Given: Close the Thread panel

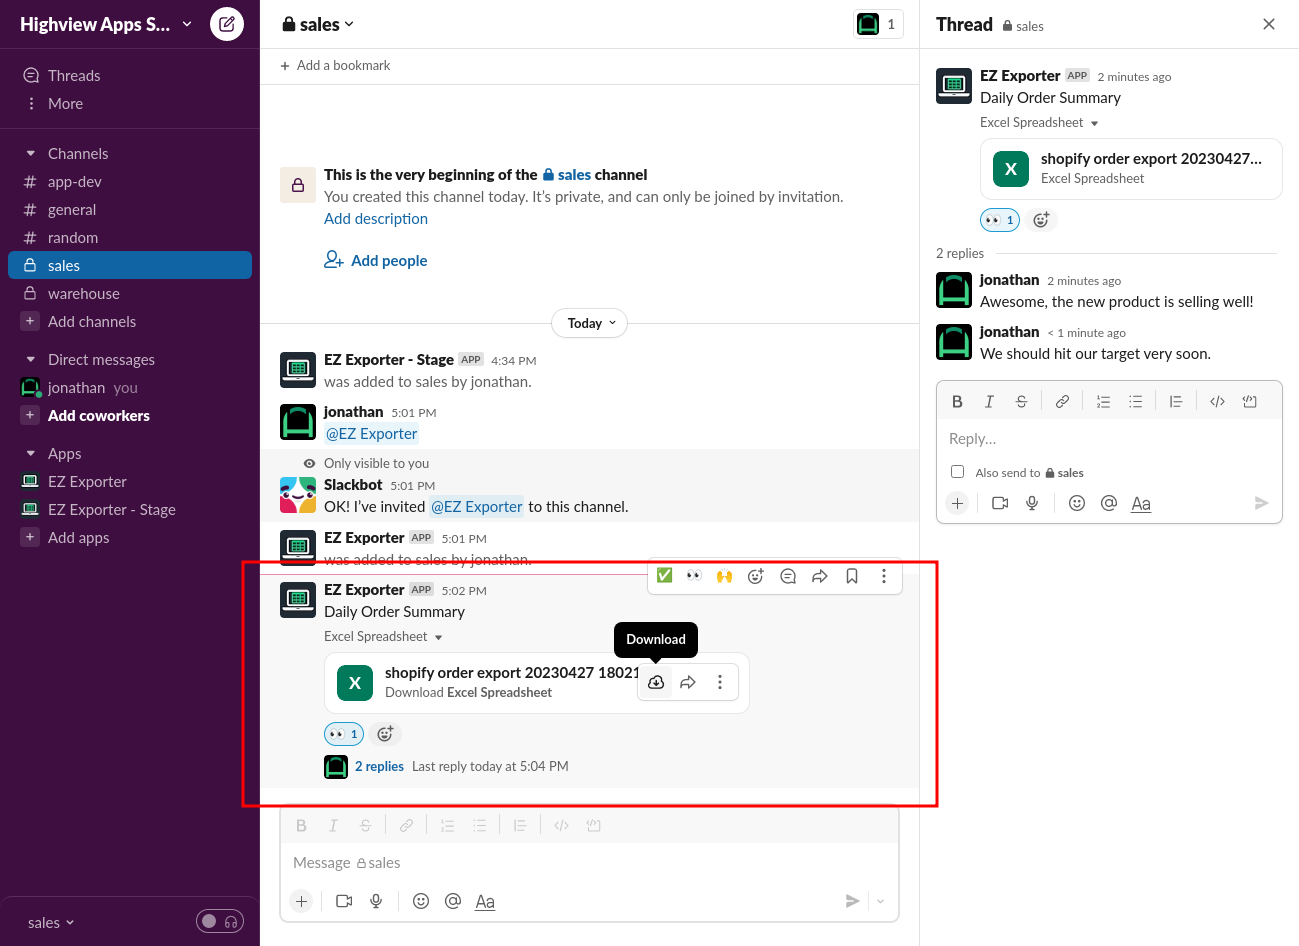Looking at the screenshot, I should coord(1269,24).
